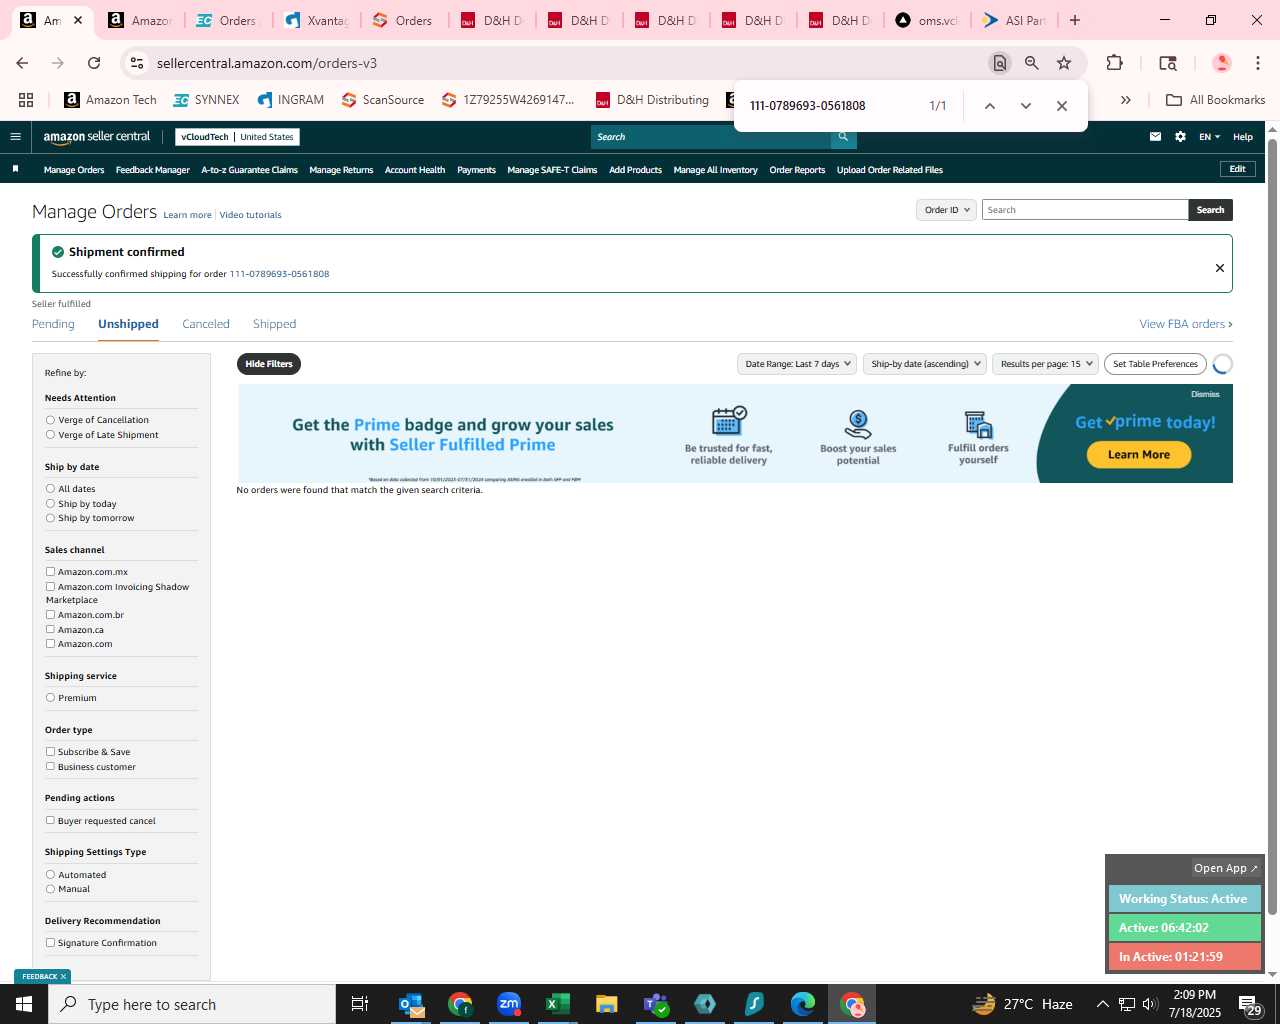Image resolution: width=1280 pixels, height=1024 pixels.
Task: Check the Amazon.ca sales channel
Action: [50, 630]
